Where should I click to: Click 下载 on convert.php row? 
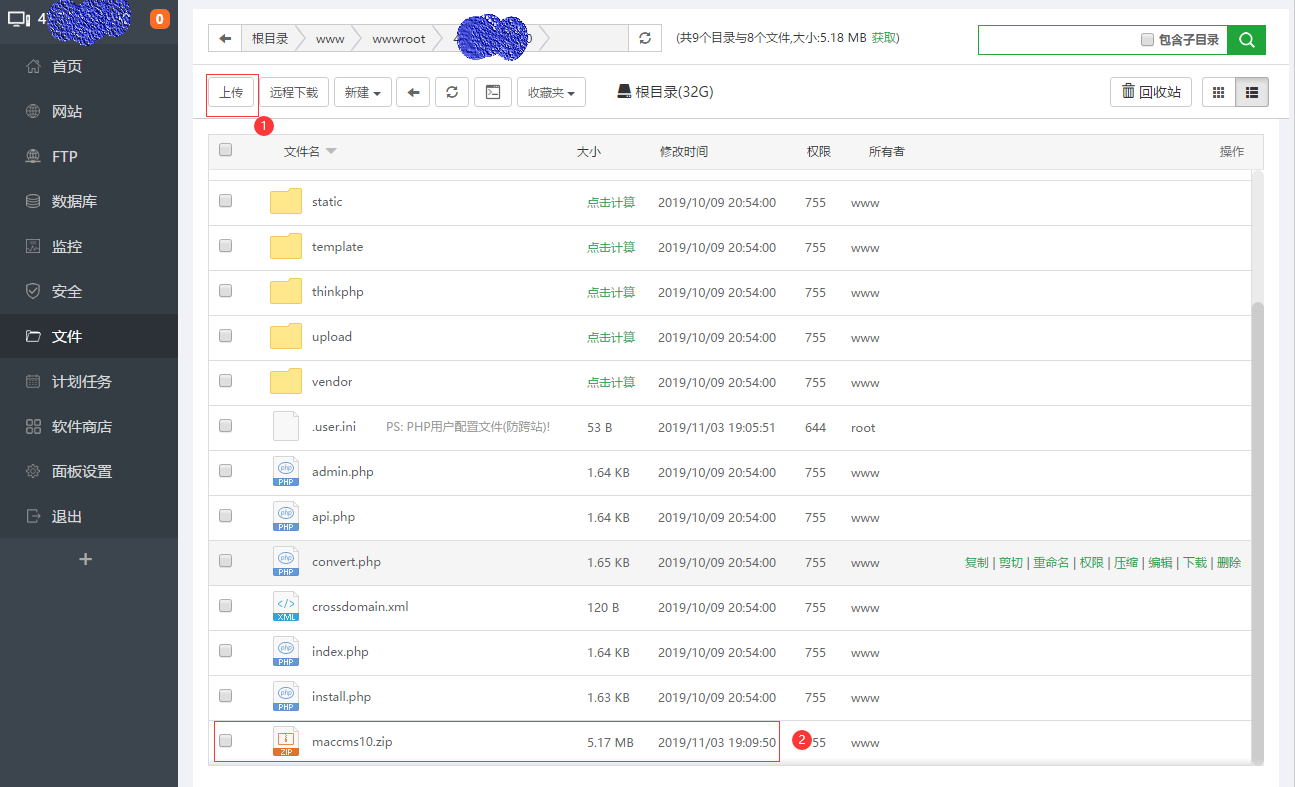(1195, 563)
